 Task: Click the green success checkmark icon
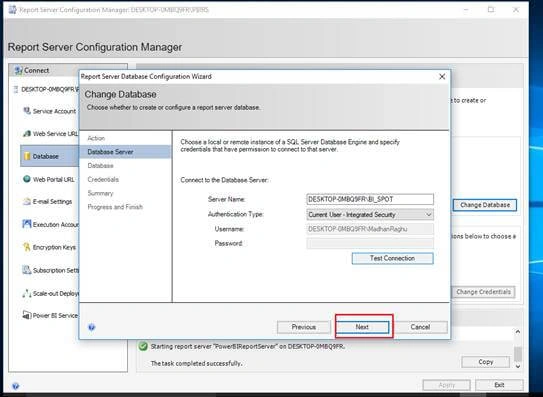tap(143, 346)
